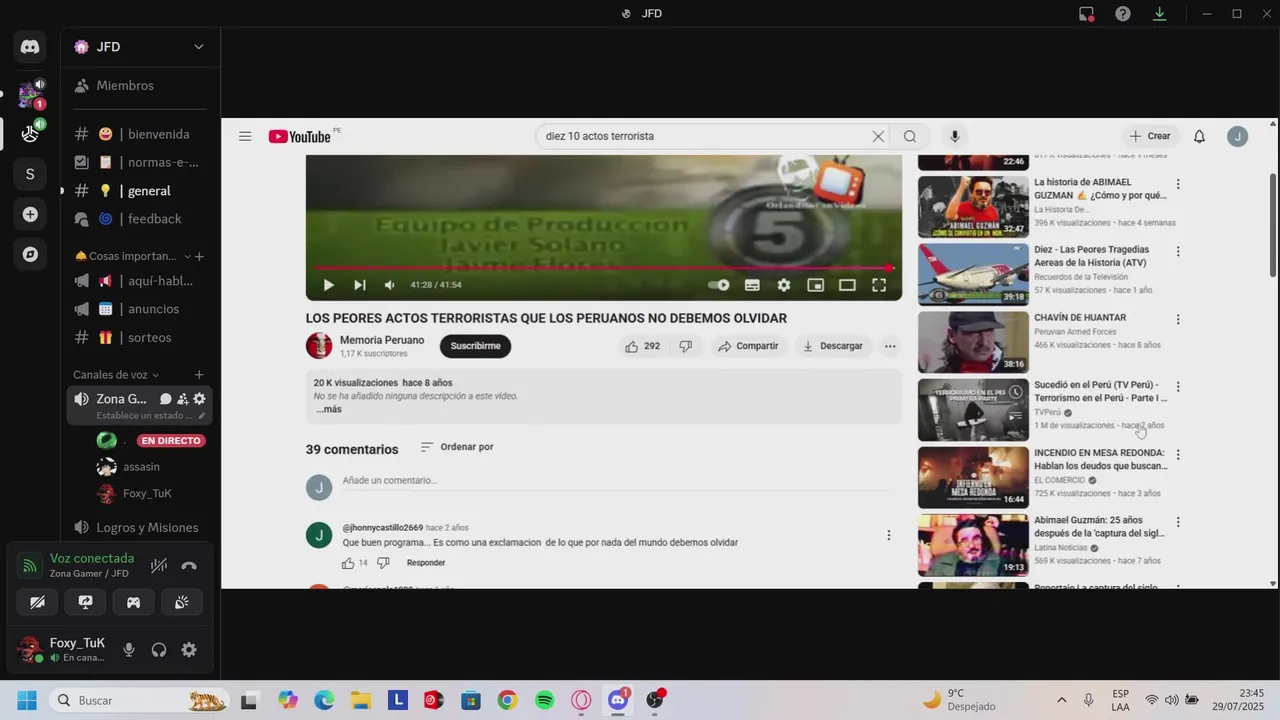Mute the YouTube video volume
This screenshot has width=1280, height=720.
pos(390,285)
